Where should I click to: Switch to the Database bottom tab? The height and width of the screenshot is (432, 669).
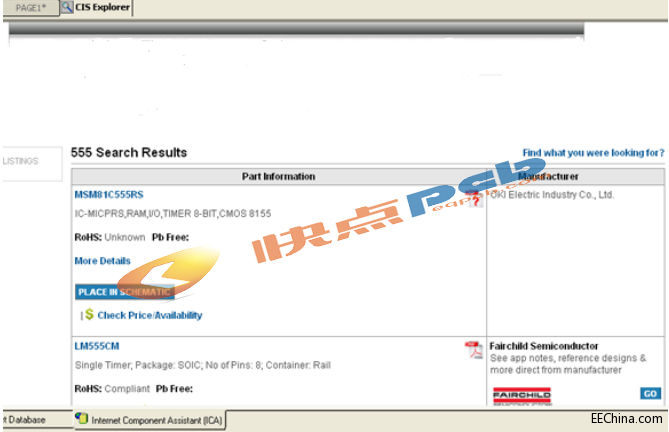(25, 420)
